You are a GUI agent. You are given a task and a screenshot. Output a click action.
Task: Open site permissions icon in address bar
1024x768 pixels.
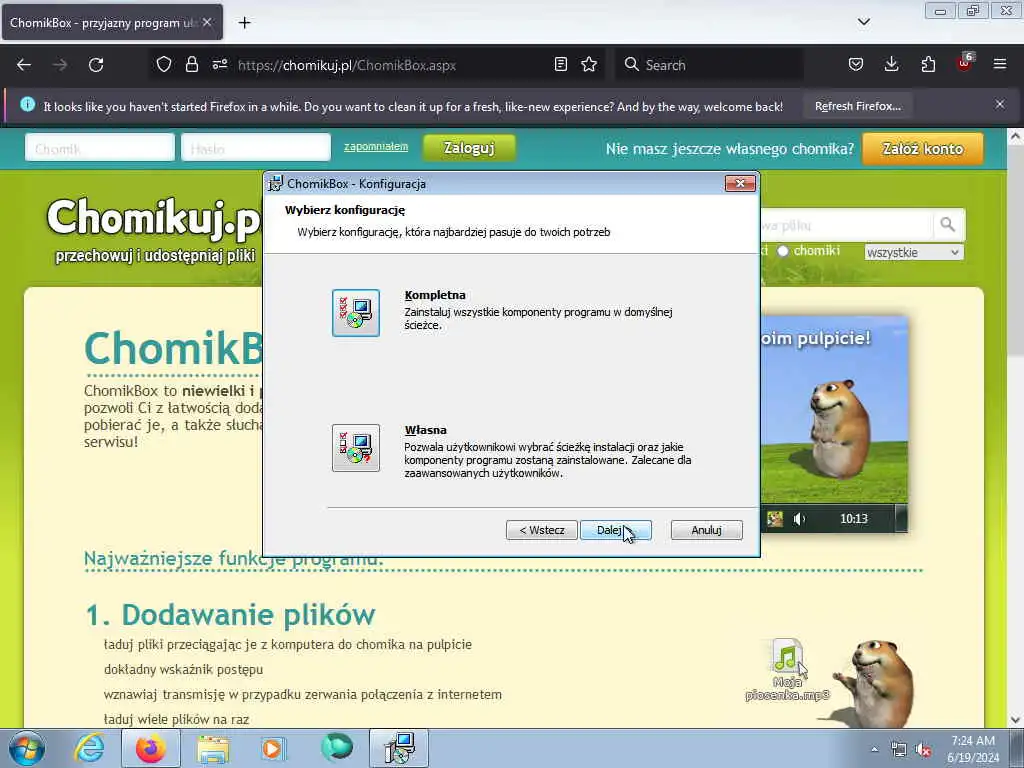(x=219, y=65)
